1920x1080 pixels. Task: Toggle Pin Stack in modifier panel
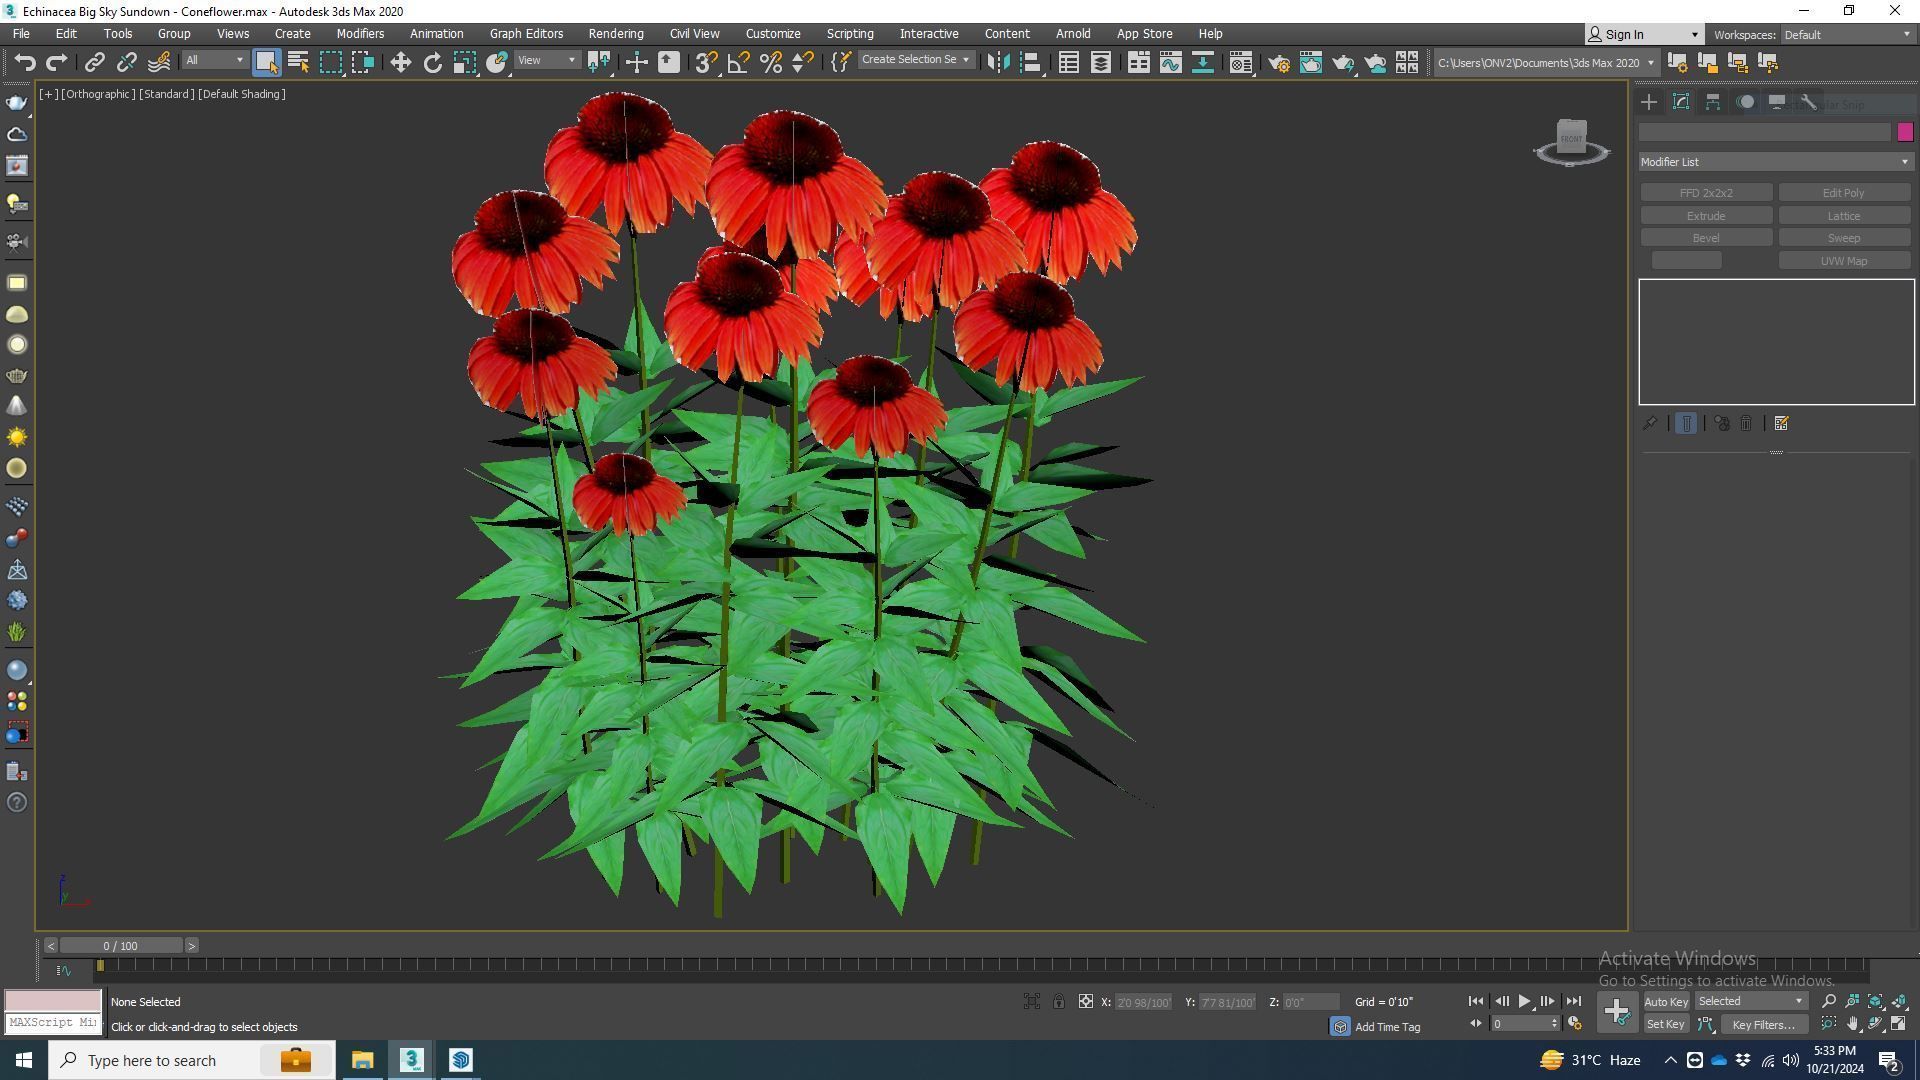click(1650, 424)
